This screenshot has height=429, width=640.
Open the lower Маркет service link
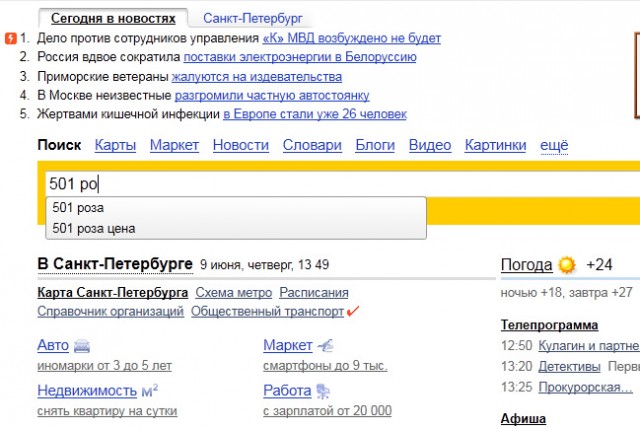(x=288, y=345)
